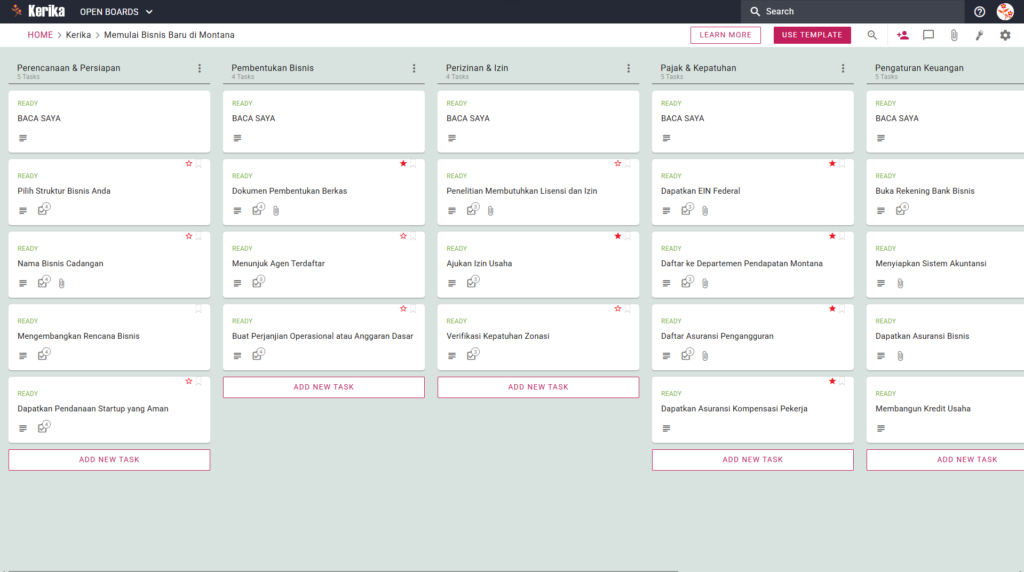Open Perizinan & Izin column options menu
The height and width of the screenshot is (572, 1024).
point(628,68)
